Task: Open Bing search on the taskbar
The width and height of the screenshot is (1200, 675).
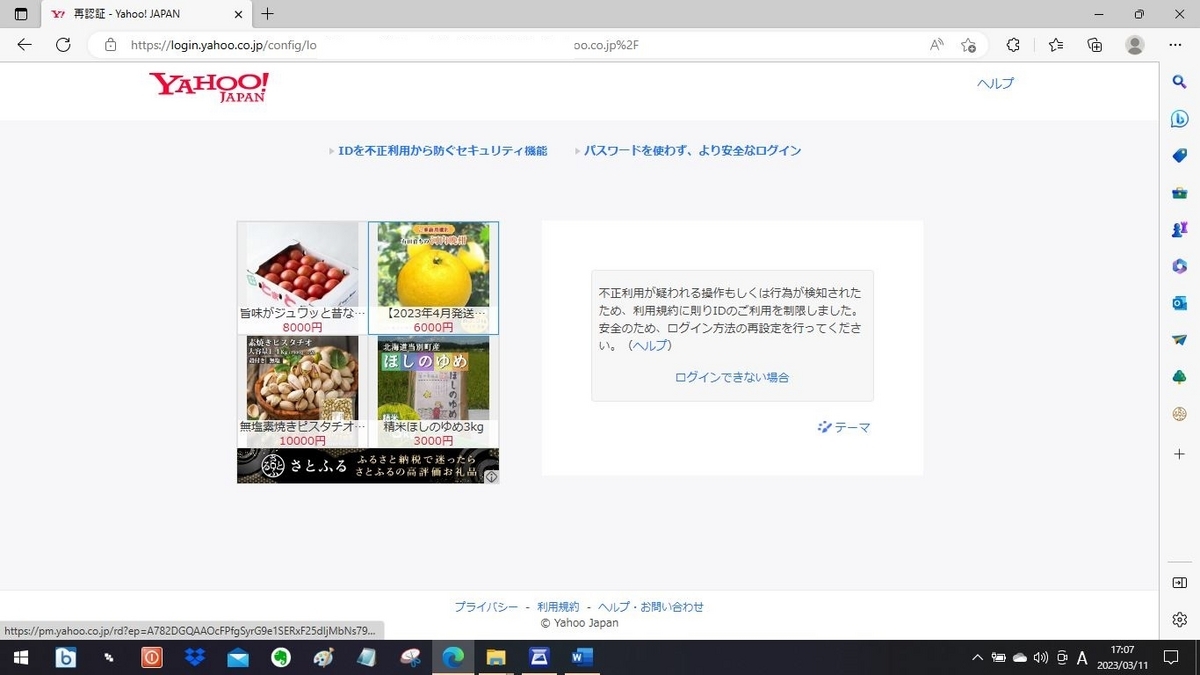Action: click(x=66, y=657)
